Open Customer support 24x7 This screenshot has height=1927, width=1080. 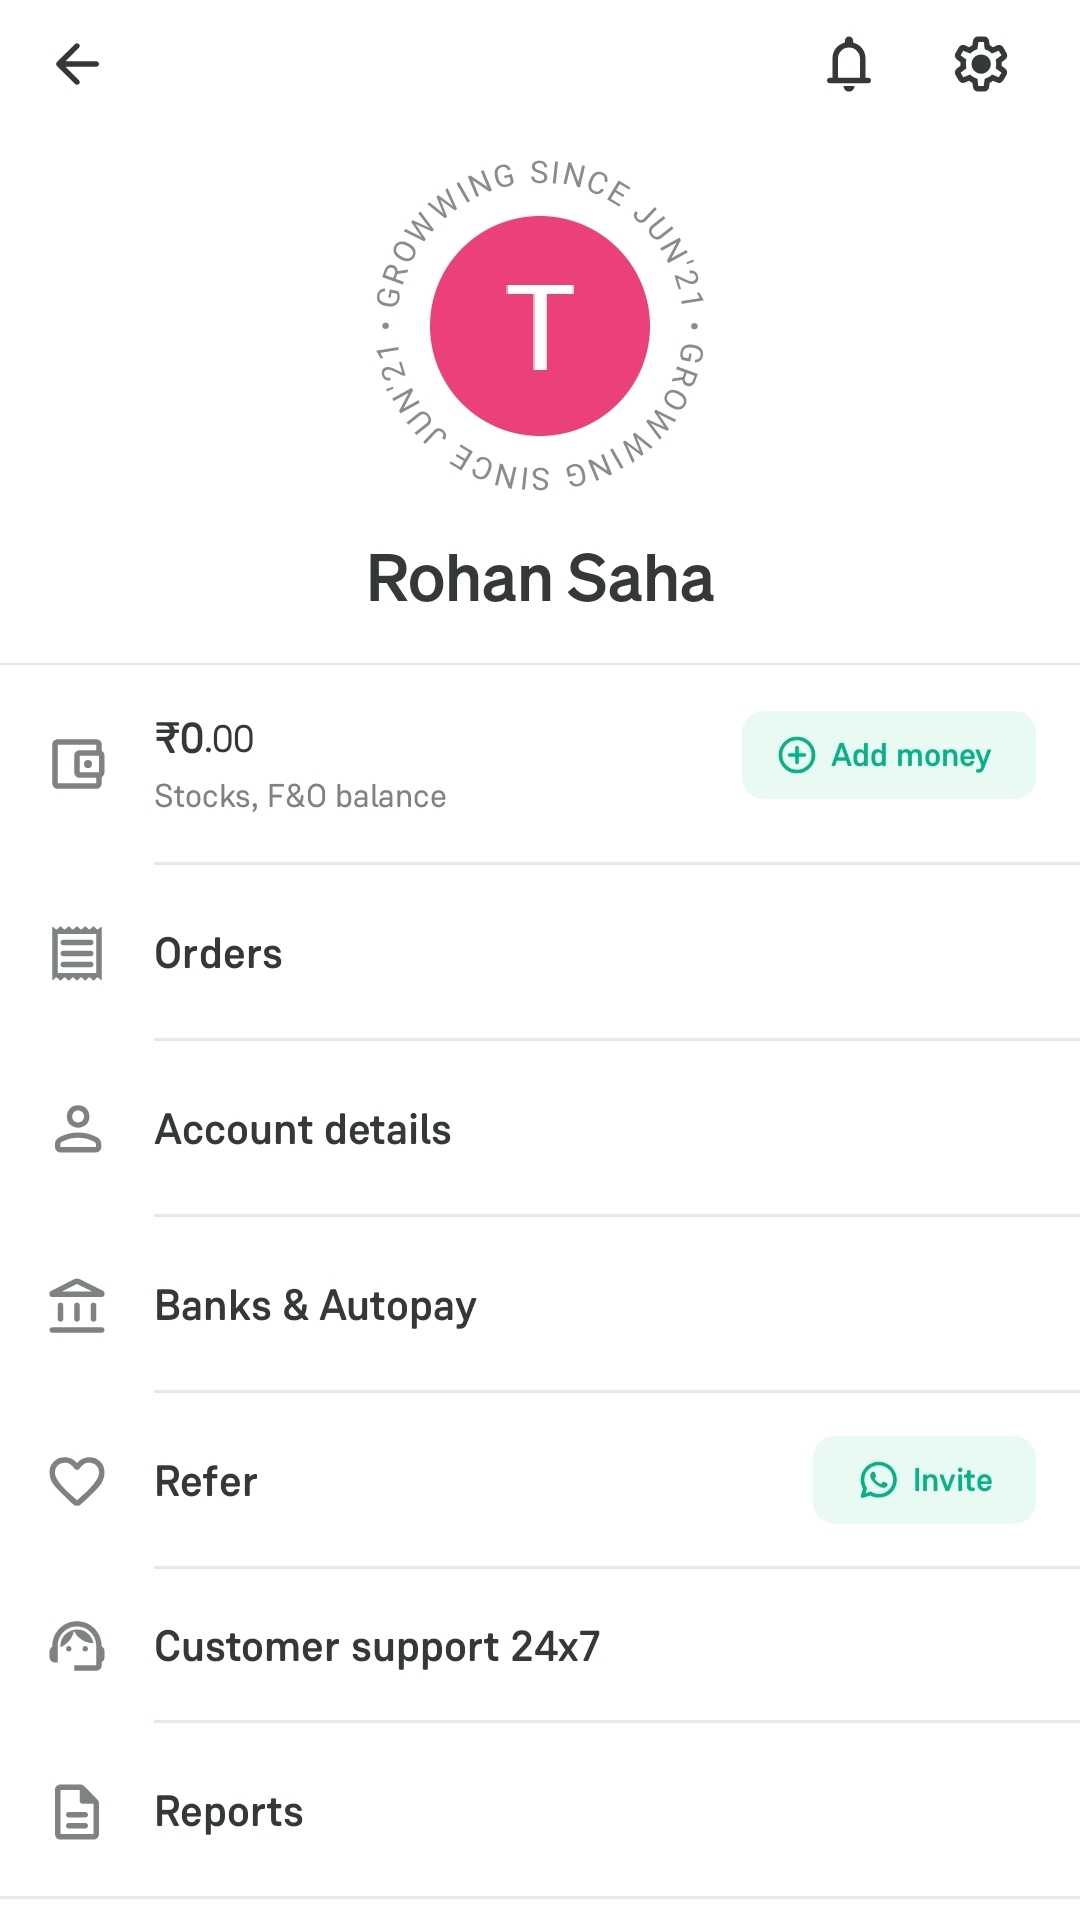click(x=377, y=1646)
